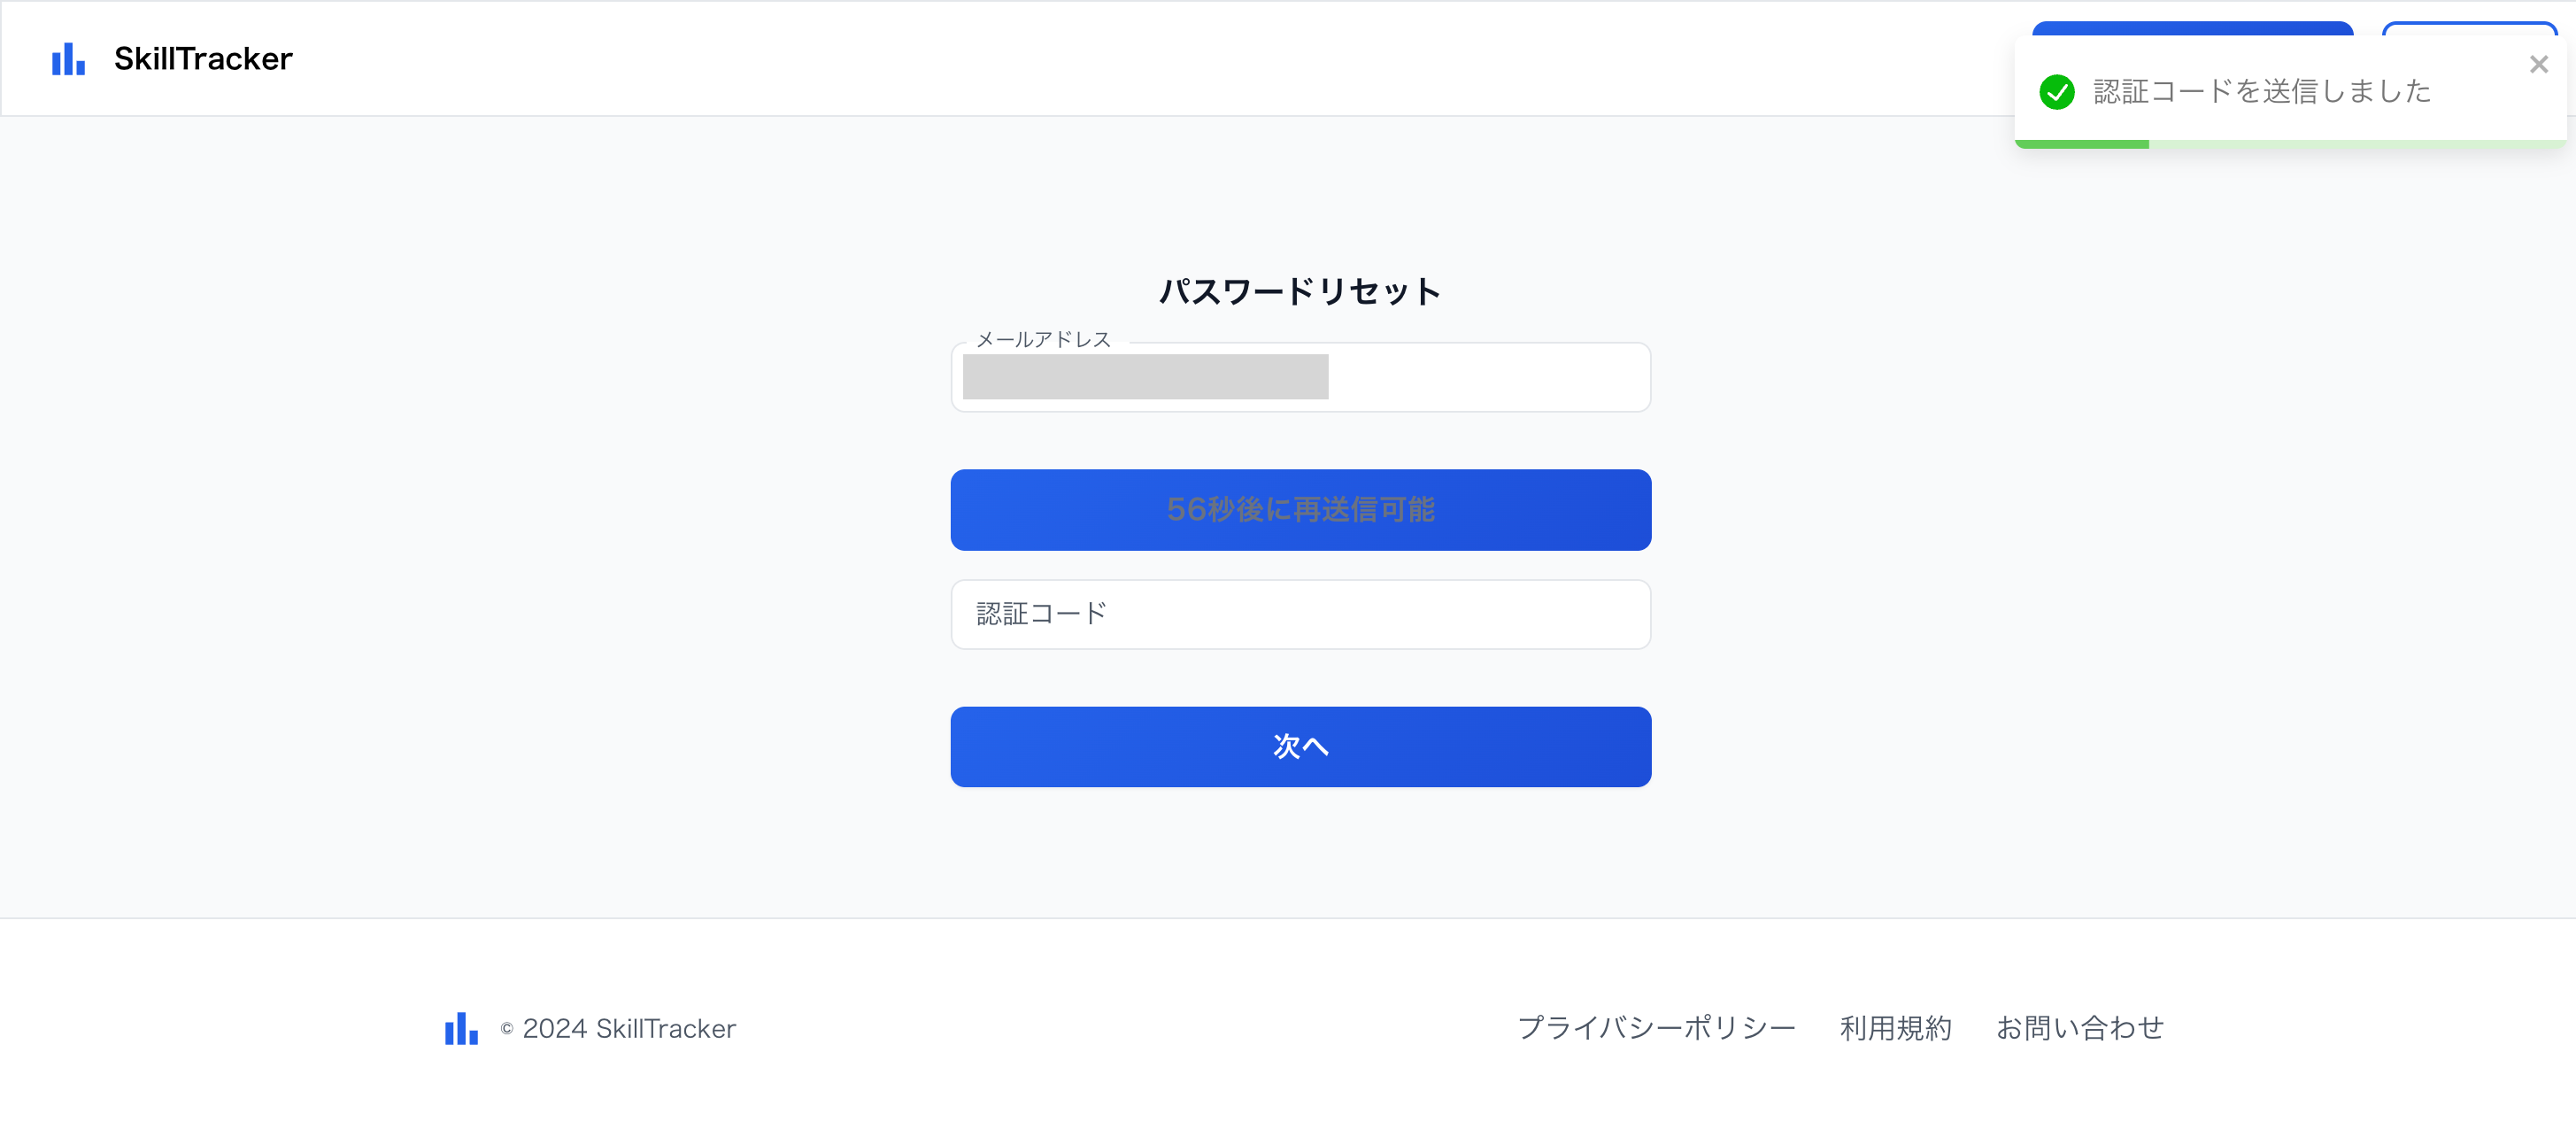The image size is (2576, 1137).
Task: Click the green checkmark icon in the notification
Action: pyautogui.click(x=2058, y=92)
